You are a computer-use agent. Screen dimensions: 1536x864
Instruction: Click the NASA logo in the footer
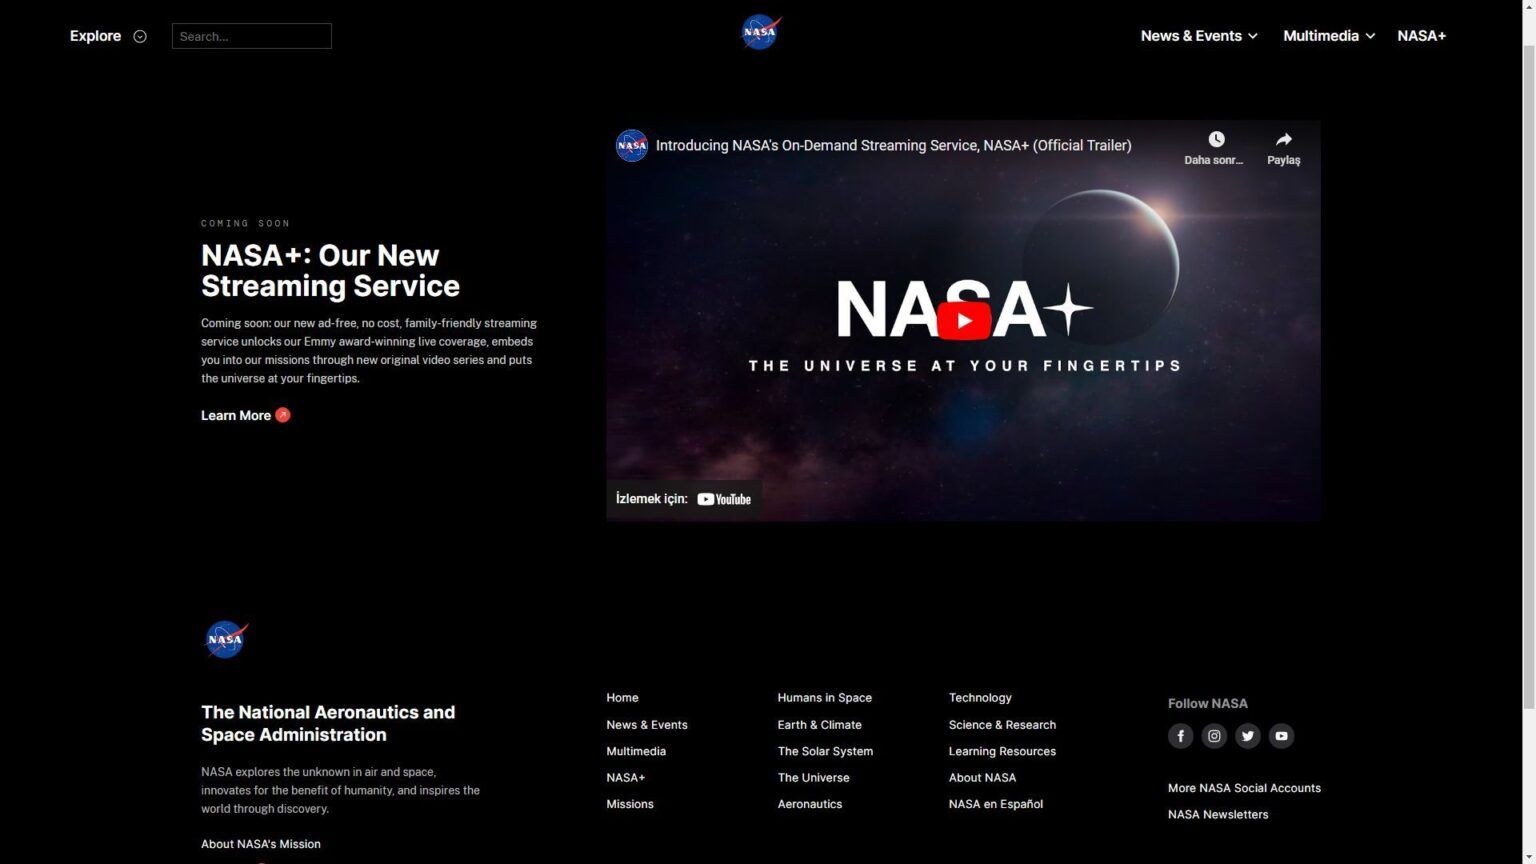click(225, 638)
